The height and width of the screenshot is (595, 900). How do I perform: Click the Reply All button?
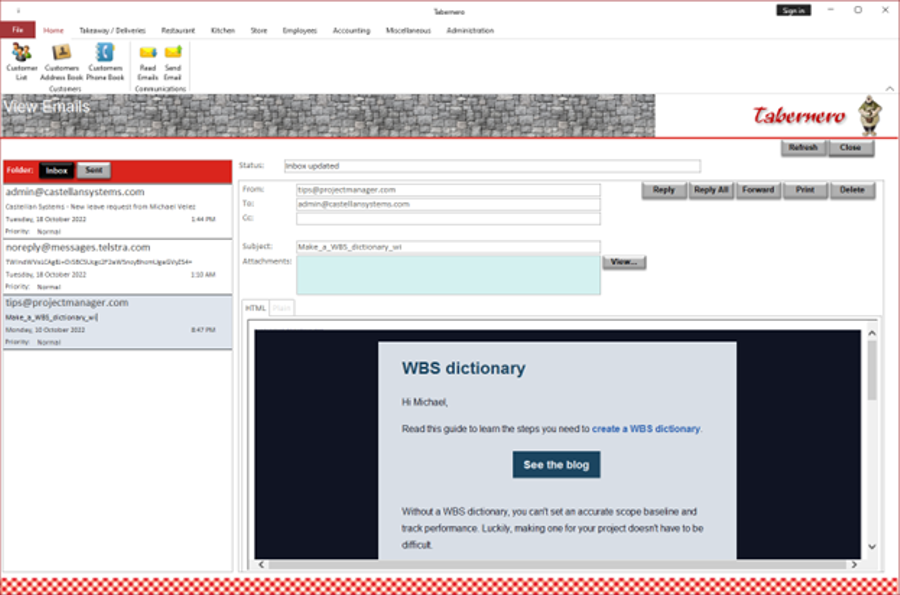tap(711, 190)
